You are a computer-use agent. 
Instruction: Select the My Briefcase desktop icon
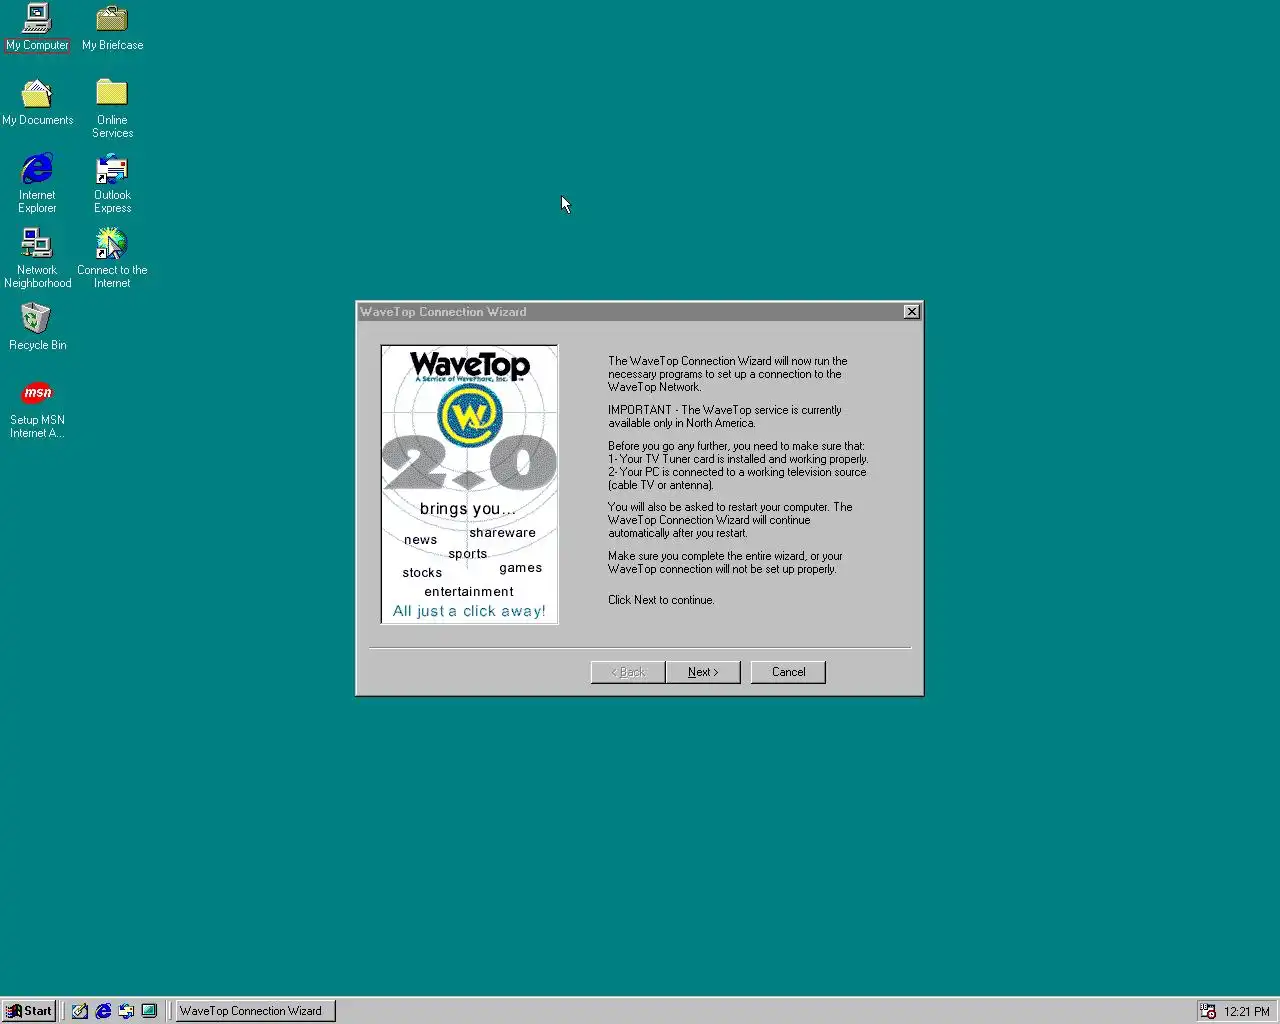(112, 27)
